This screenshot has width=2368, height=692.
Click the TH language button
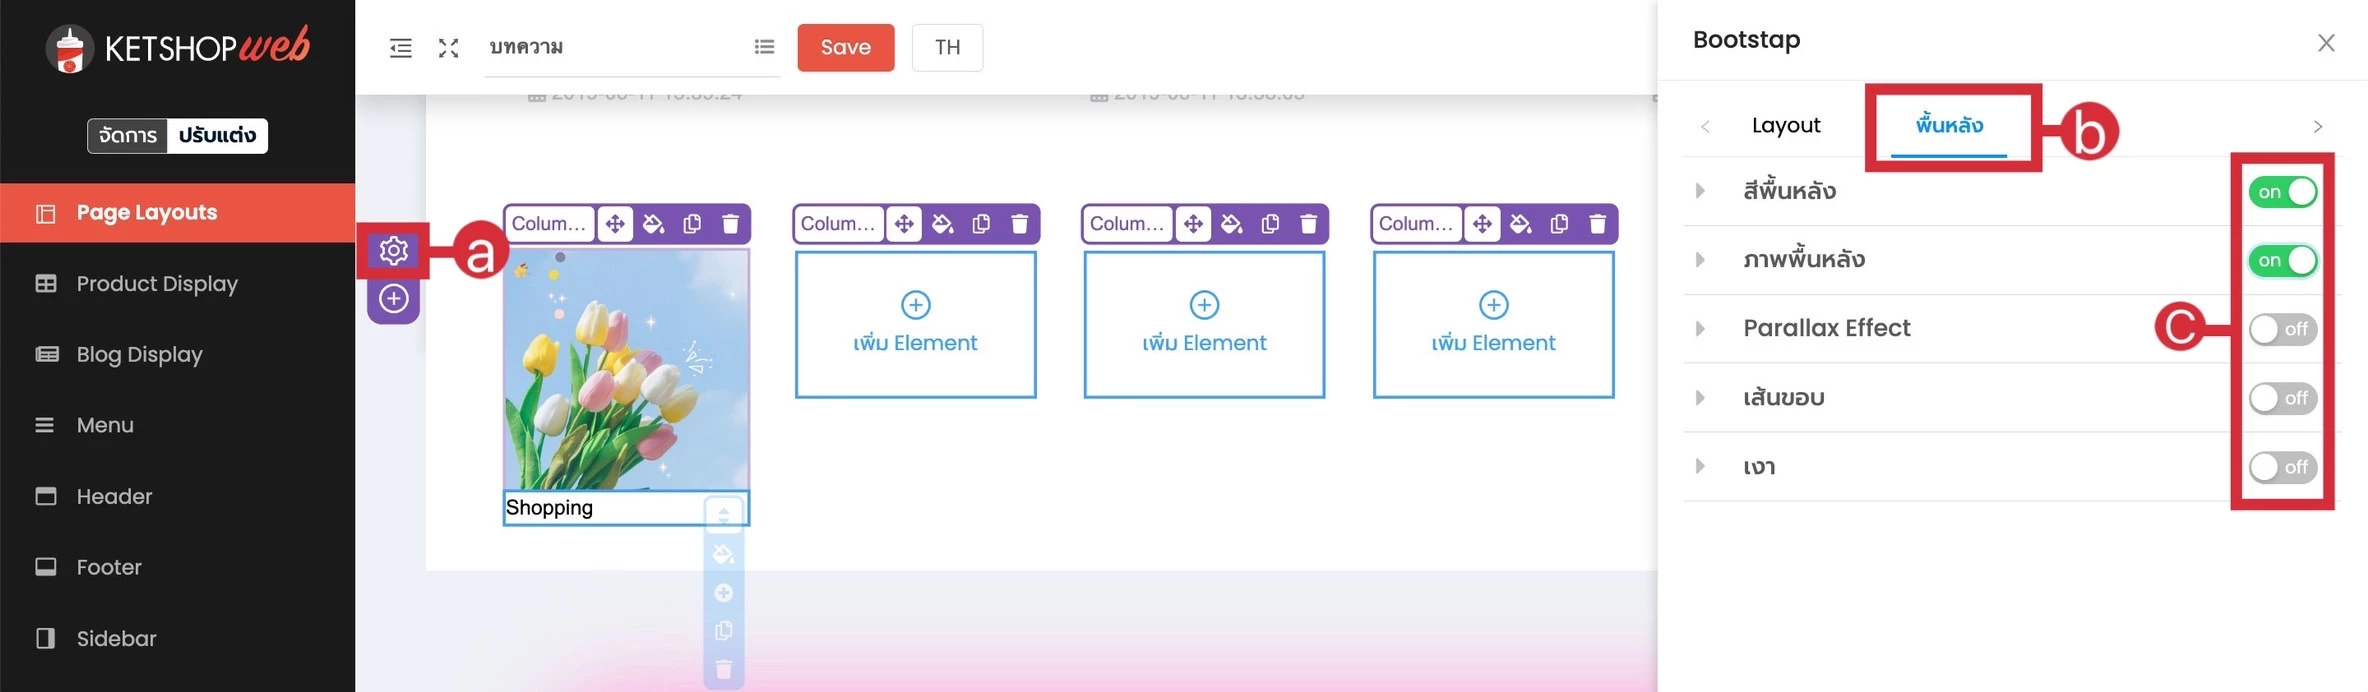coord(946,48)
